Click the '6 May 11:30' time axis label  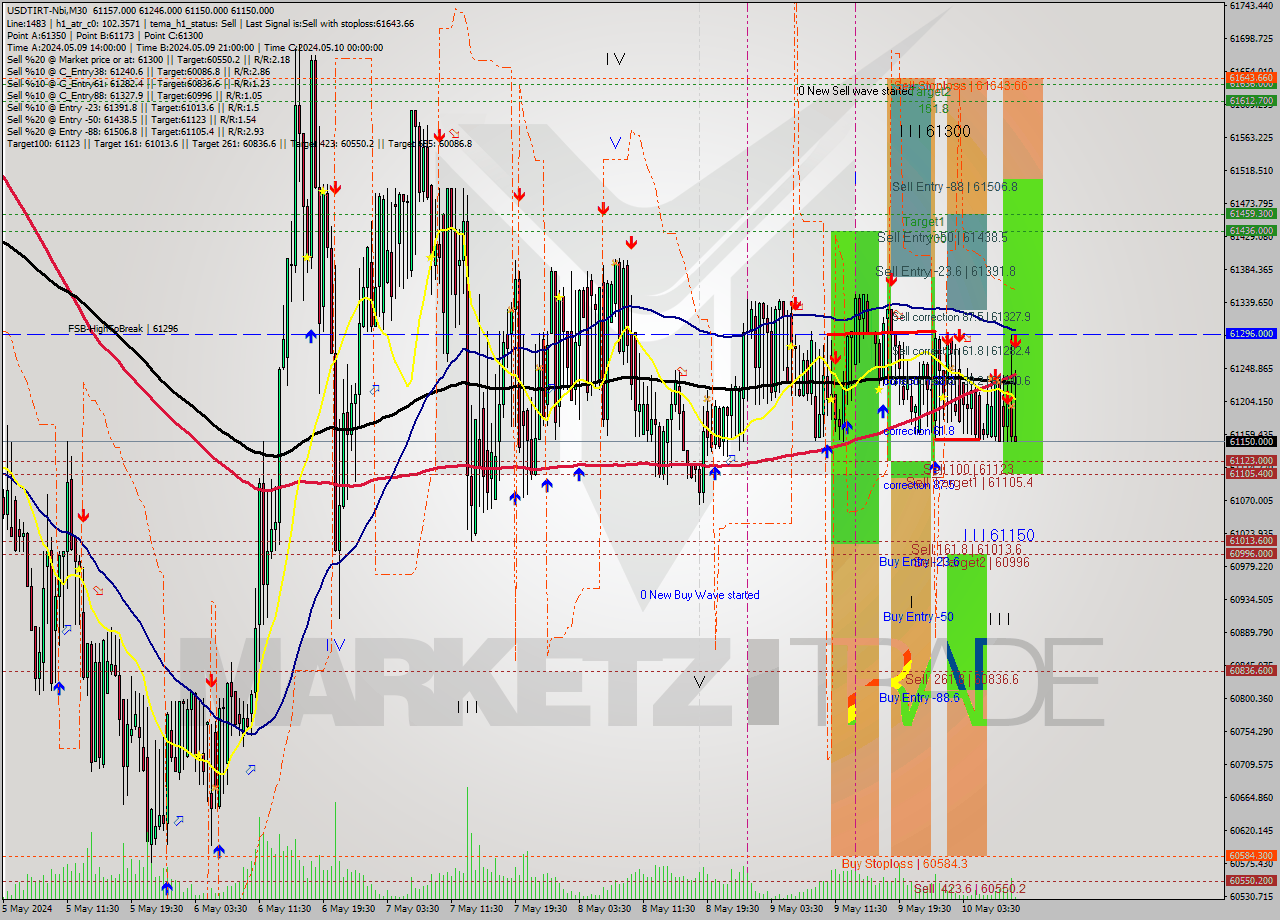[x=284, y=909]
